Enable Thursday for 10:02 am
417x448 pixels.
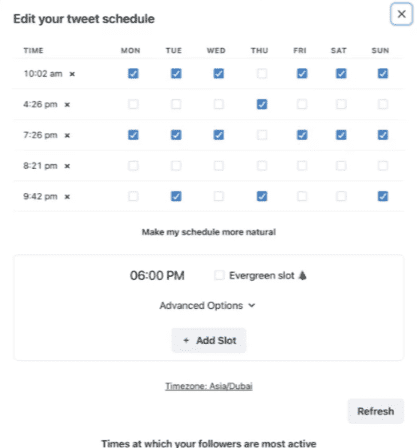point(262,73)
